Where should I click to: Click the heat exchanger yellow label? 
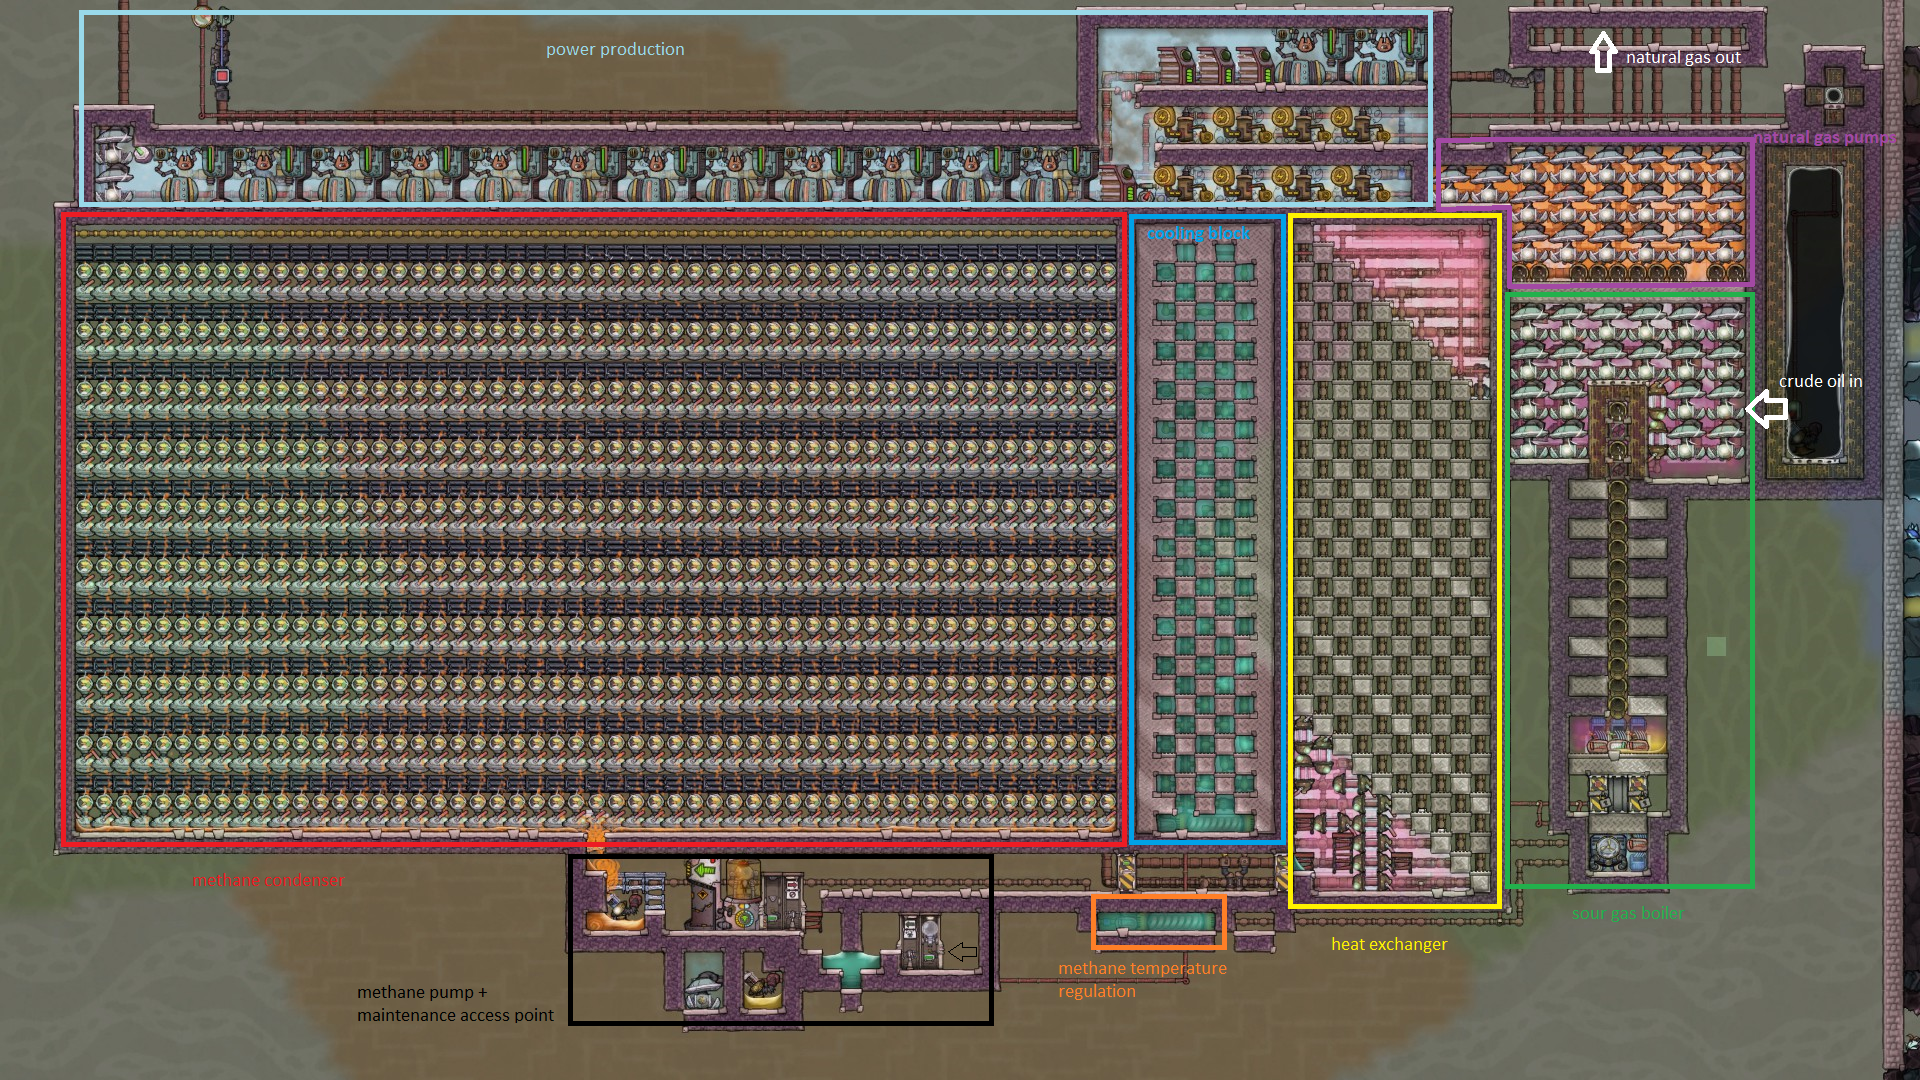pyautogui.click(x=1388, y=944)
